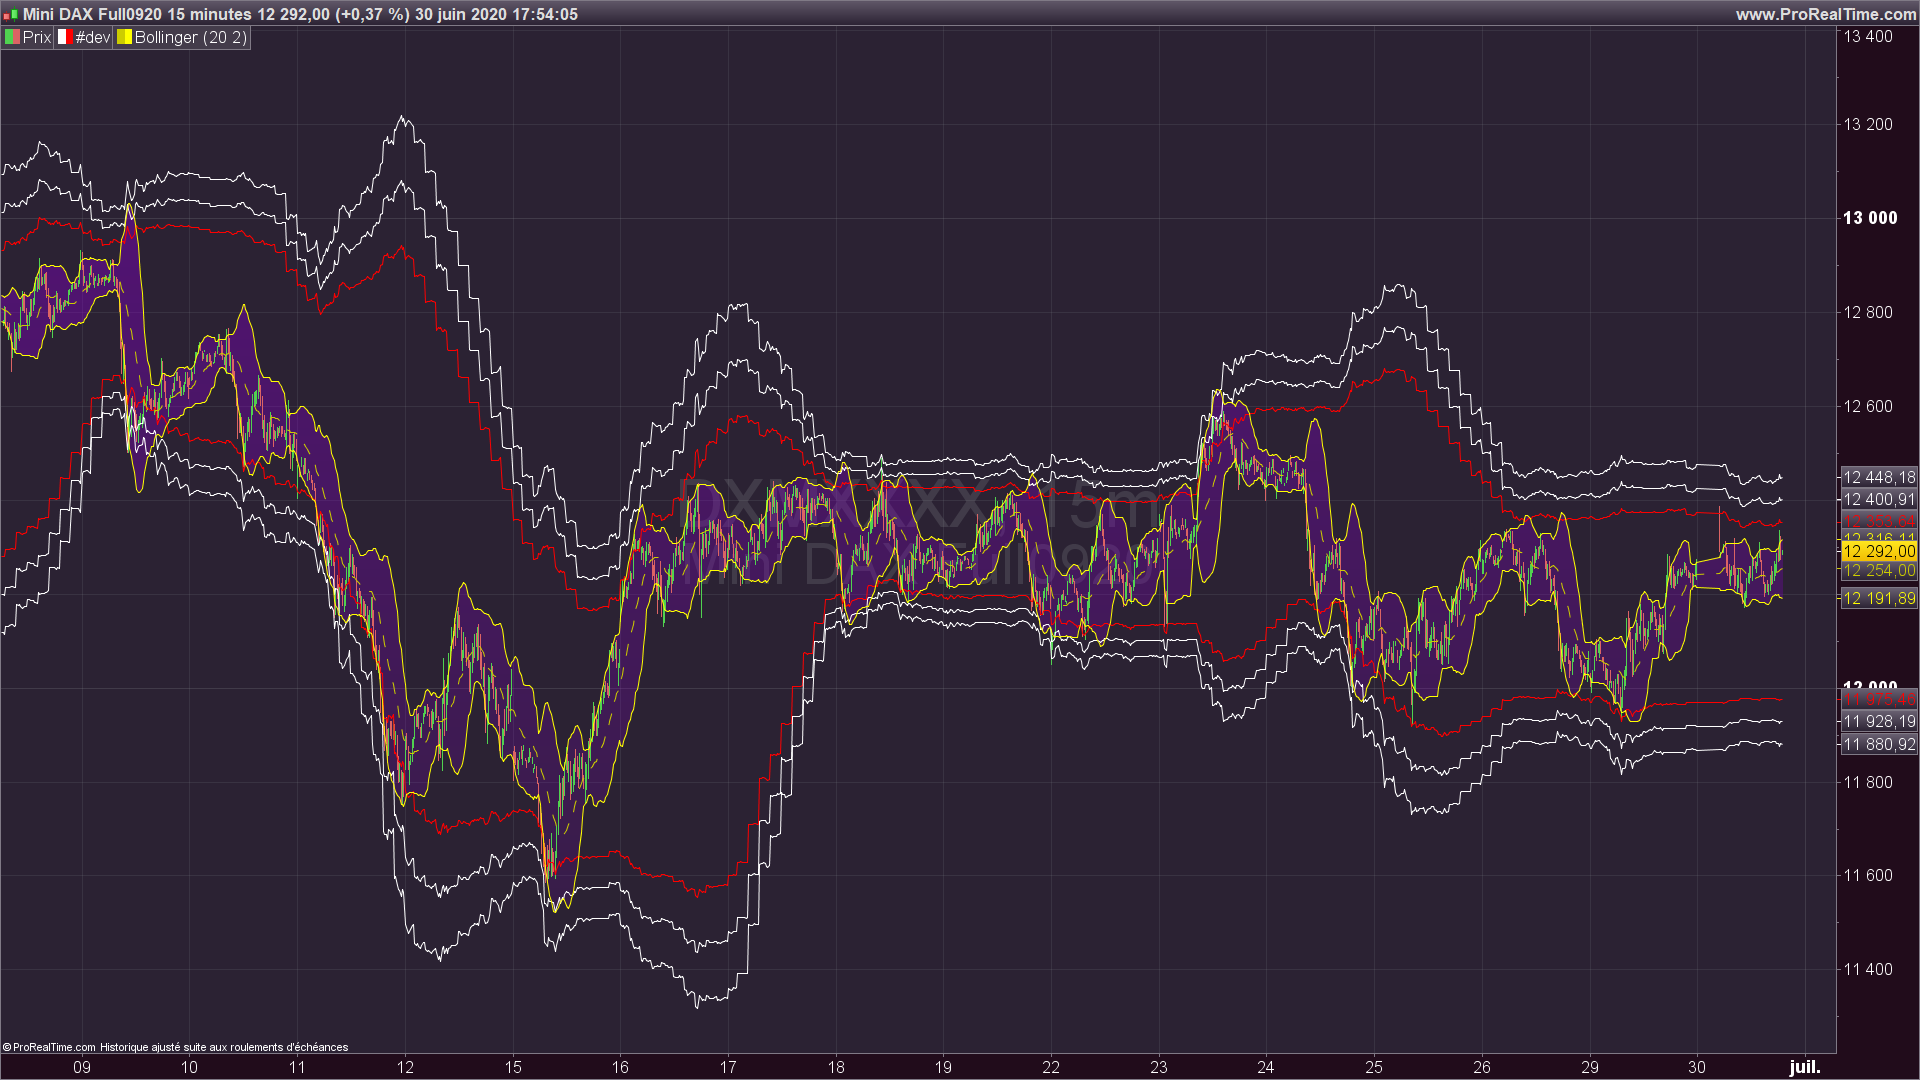1920x1080 pixels.
Task: Click the 12 191,89 Bollinger lower tag
Action: point(1878,598)
